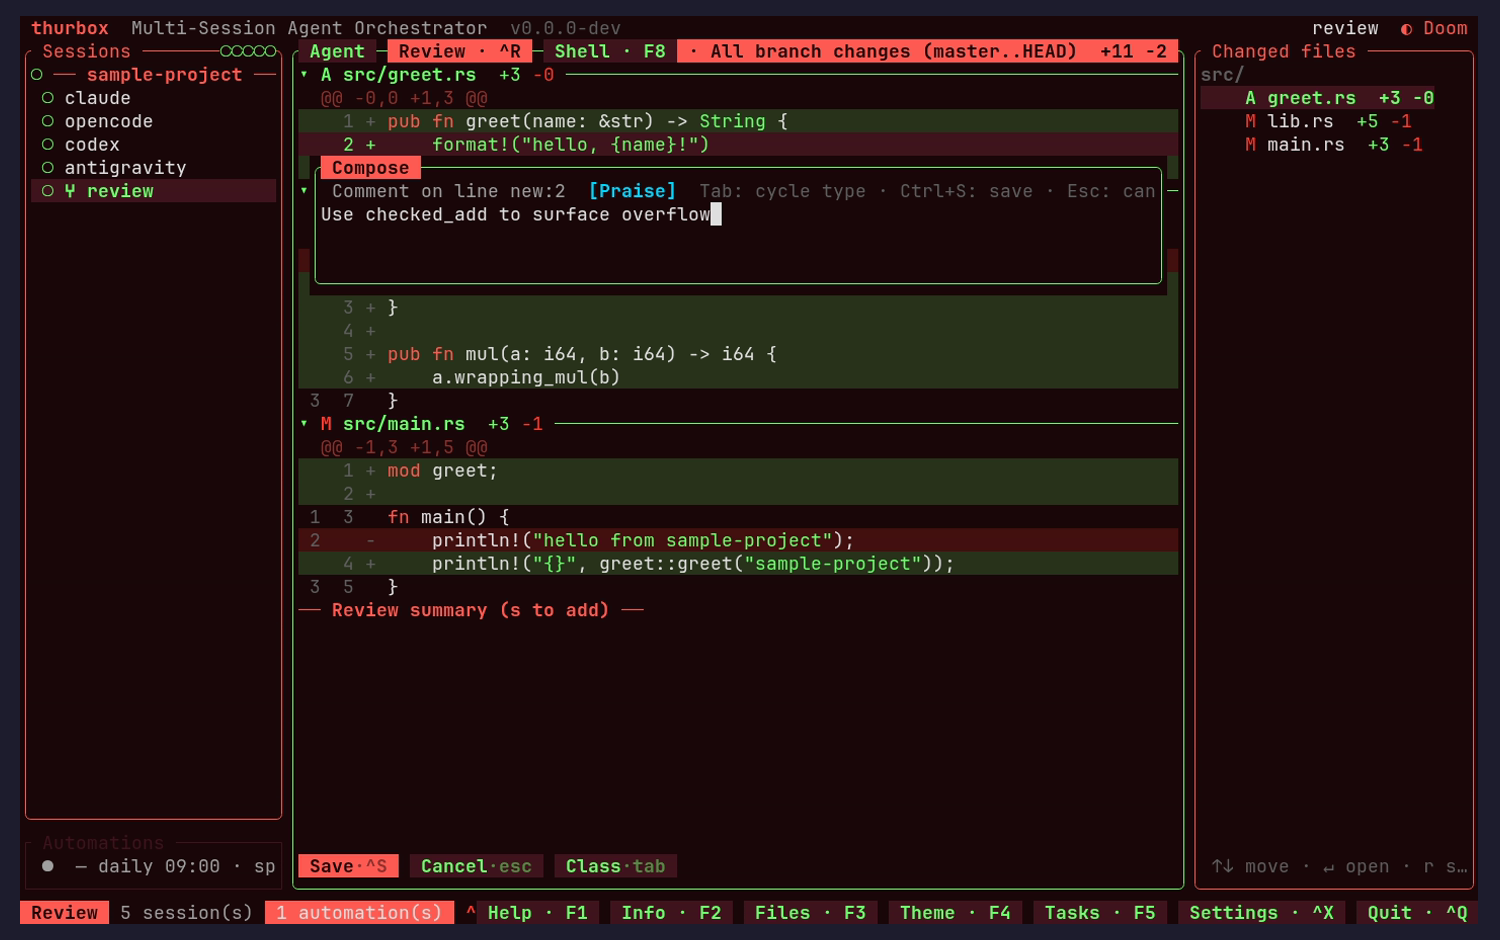The width and height of the screenshot is (1500, 940).
Task: Click the sample-project group circle icon
Action: click(37, 75)
